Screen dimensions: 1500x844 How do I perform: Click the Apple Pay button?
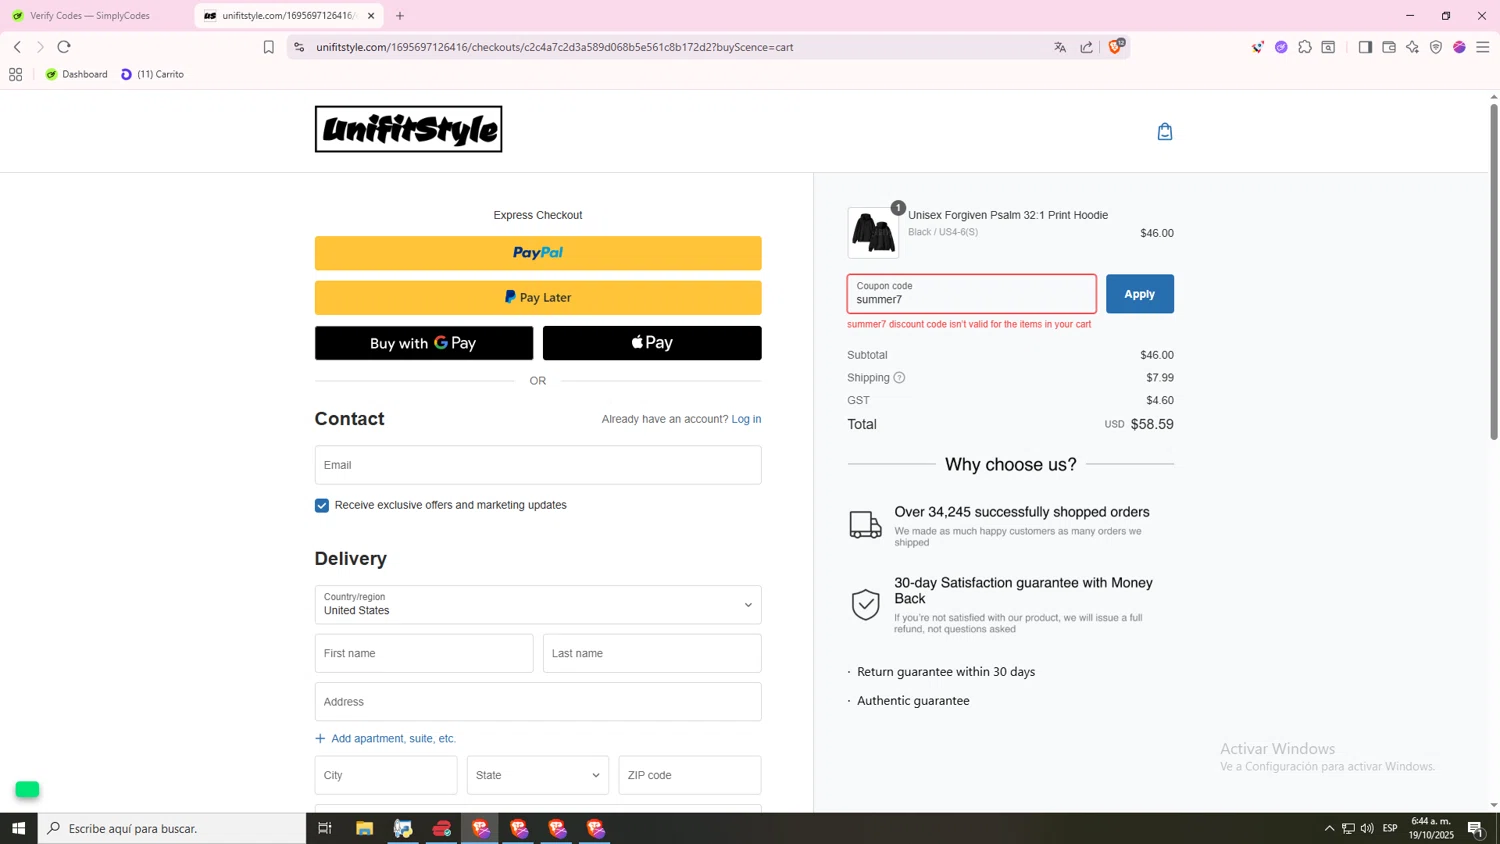click(x=652, y=343)
